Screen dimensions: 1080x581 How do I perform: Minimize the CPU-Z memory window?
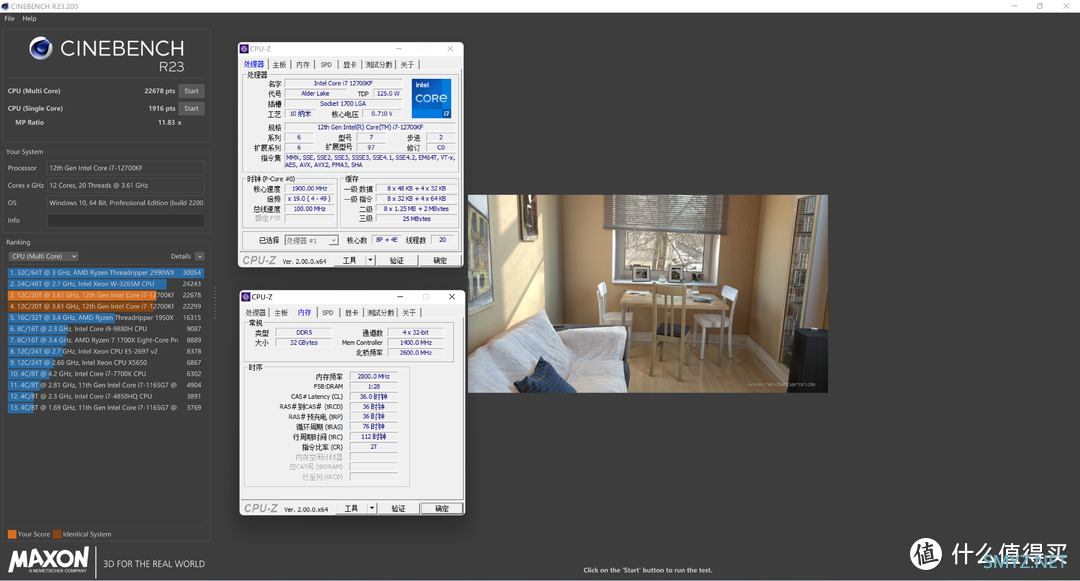point(398,297)
